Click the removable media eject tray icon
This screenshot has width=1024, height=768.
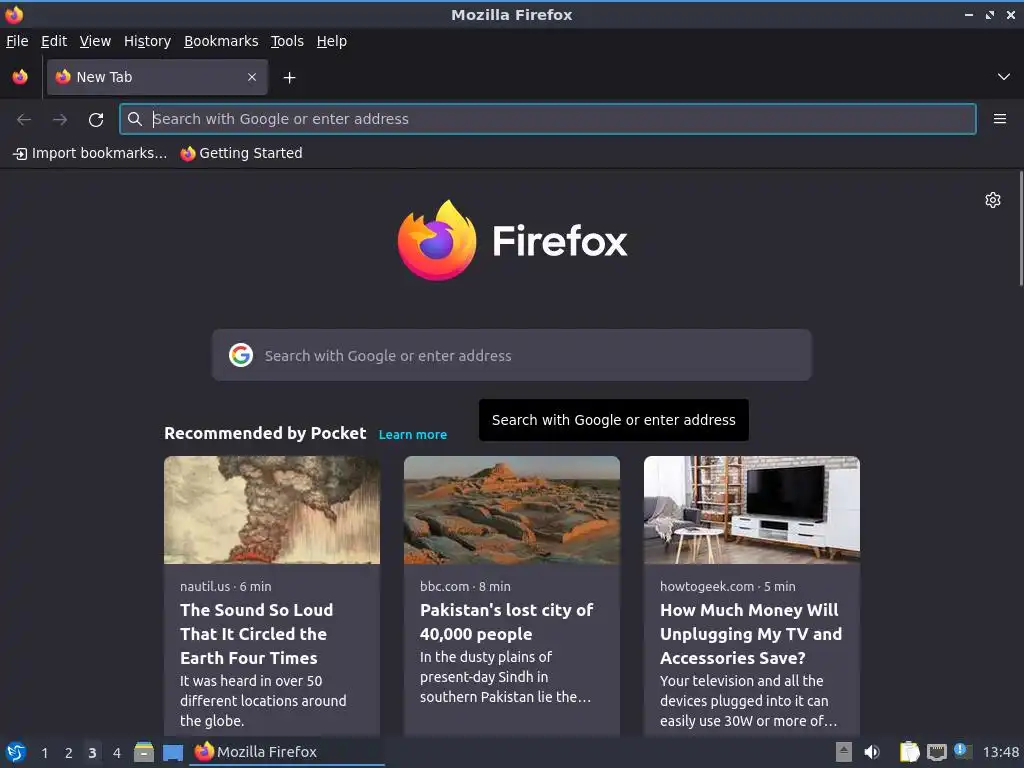[844, 752]
